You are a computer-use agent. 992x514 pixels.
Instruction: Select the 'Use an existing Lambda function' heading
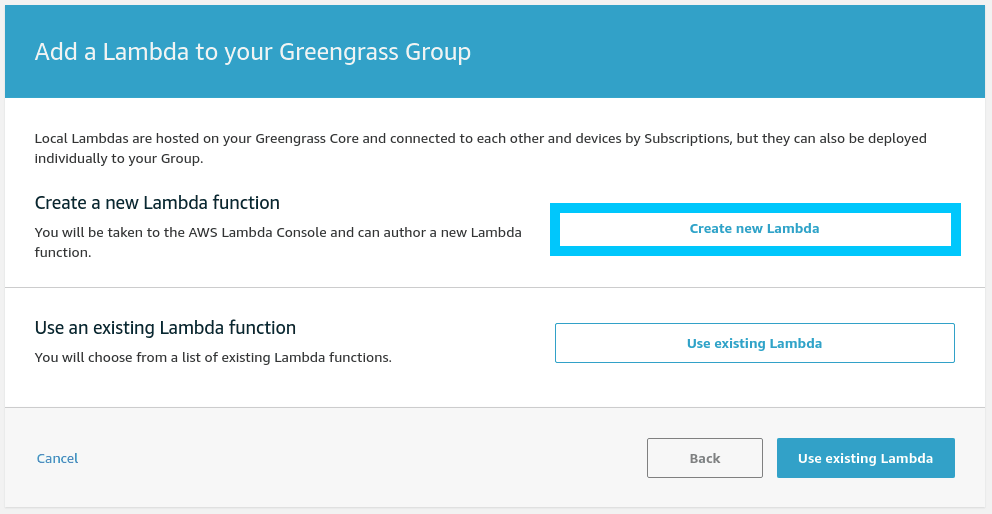165,328
